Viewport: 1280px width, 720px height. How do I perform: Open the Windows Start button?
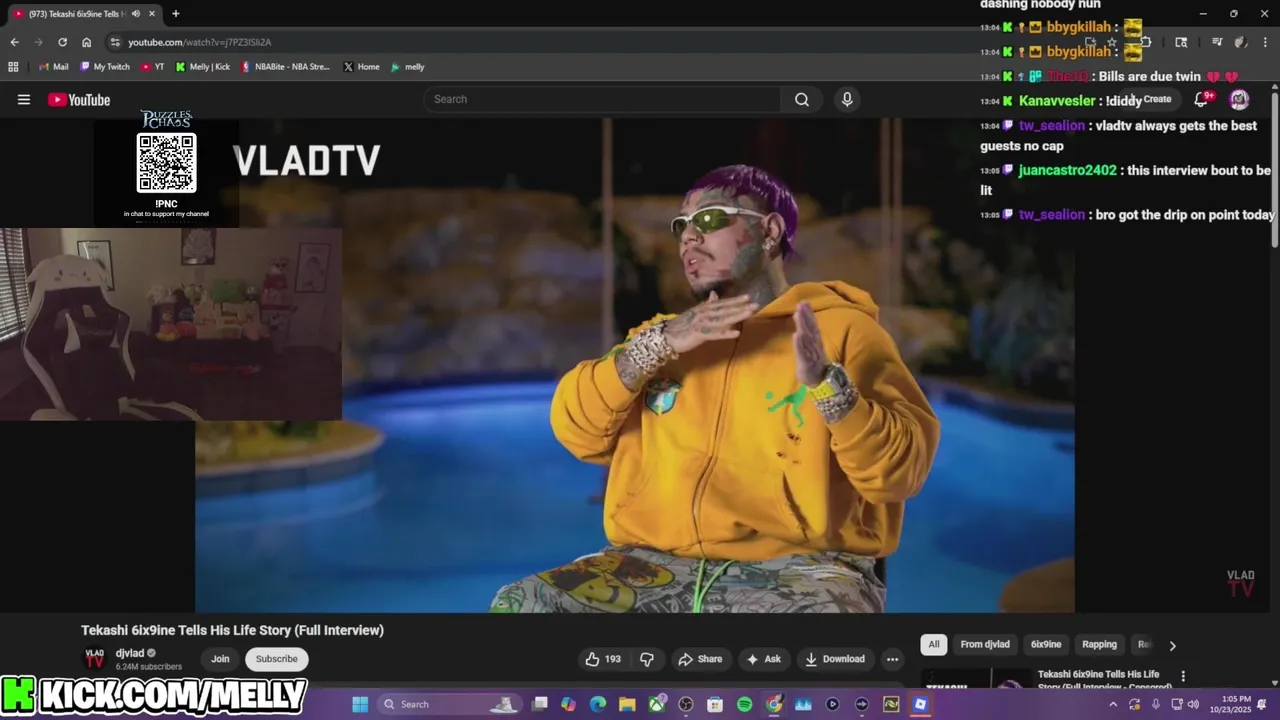click(360, 704)
